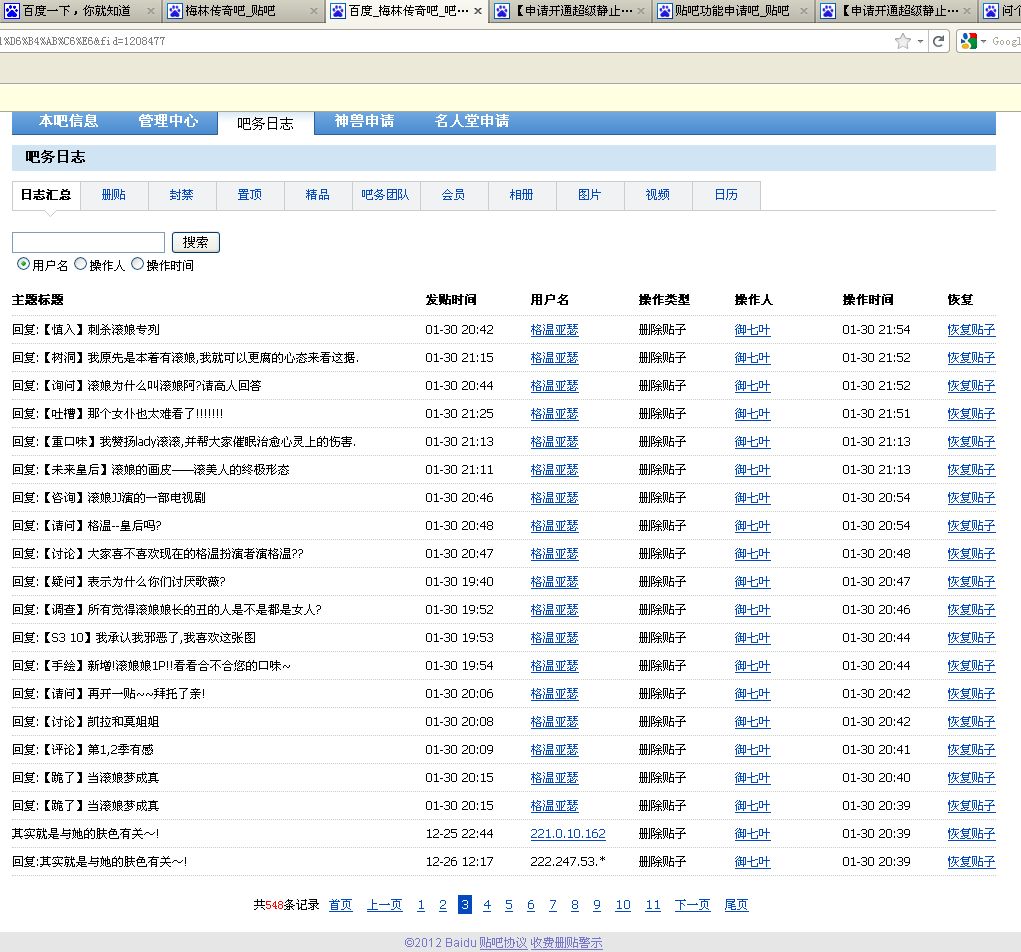The height and width of the screenshot is (952, 1021).
Task: Open the Google search engine icon dropdown
Action: (x=973, y=41)
